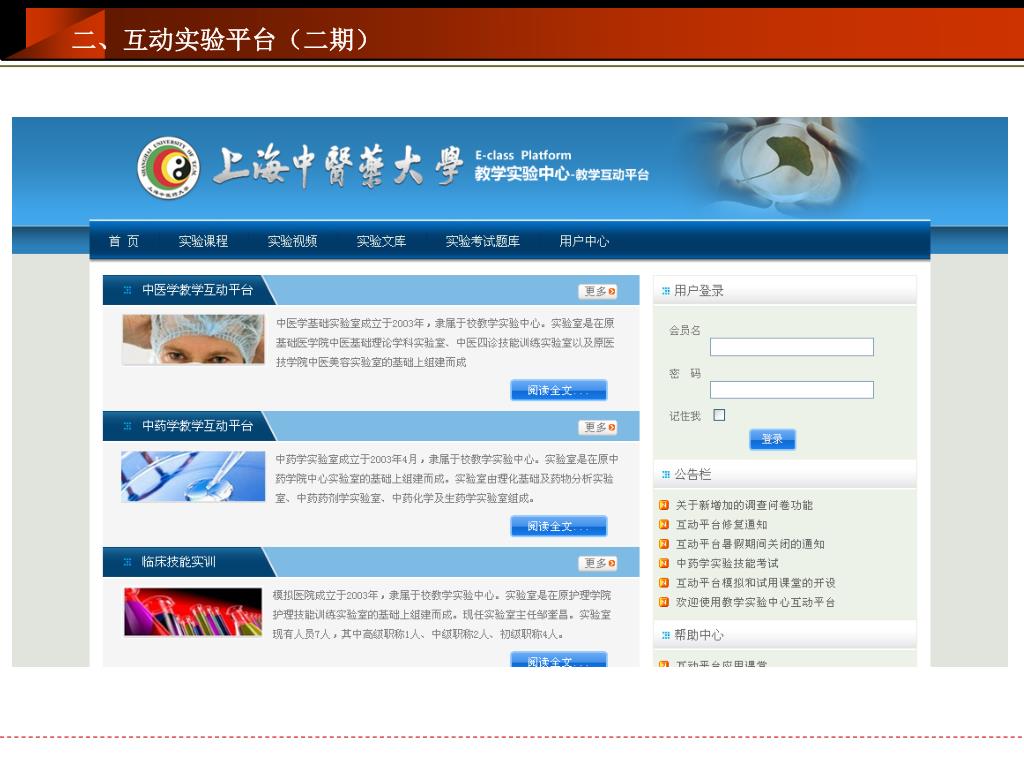
Task: Click orange bullet icon beside 欢迎使用教学实验中心互动平台
Action: (664, 602)
